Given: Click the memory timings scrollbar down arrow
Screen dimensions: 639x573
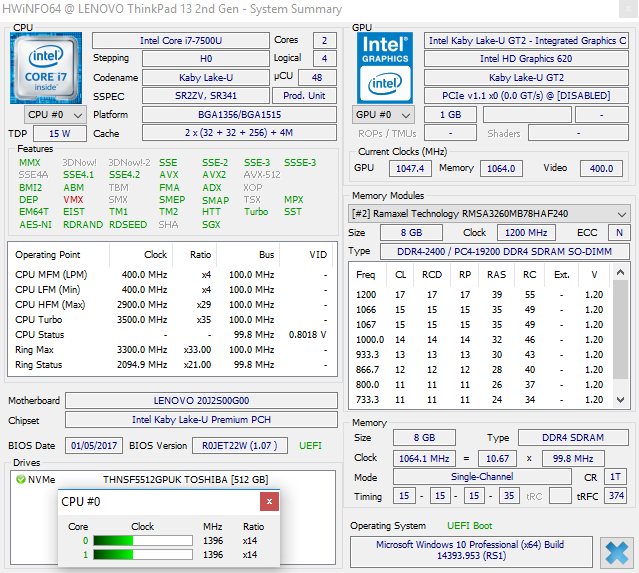Looking at the screenshot, I should [x=620, y=400].
